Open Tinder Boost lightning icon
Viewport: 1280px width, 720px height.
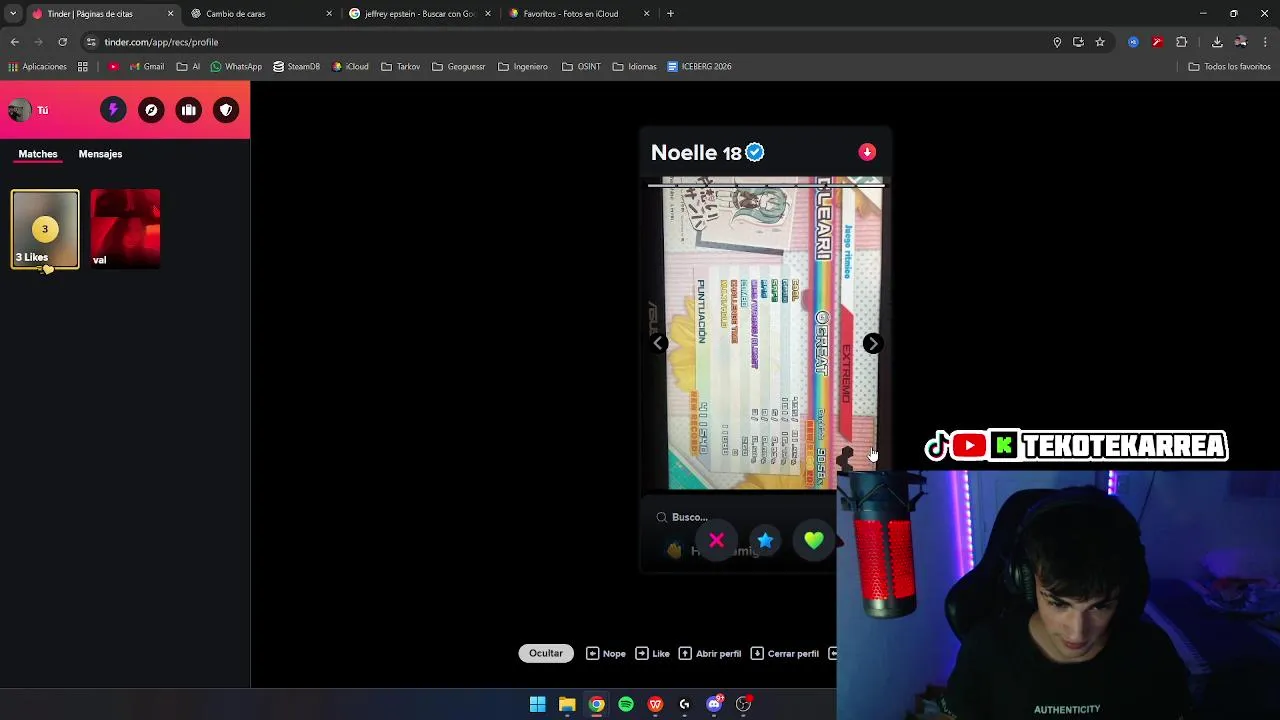[113, 110]
